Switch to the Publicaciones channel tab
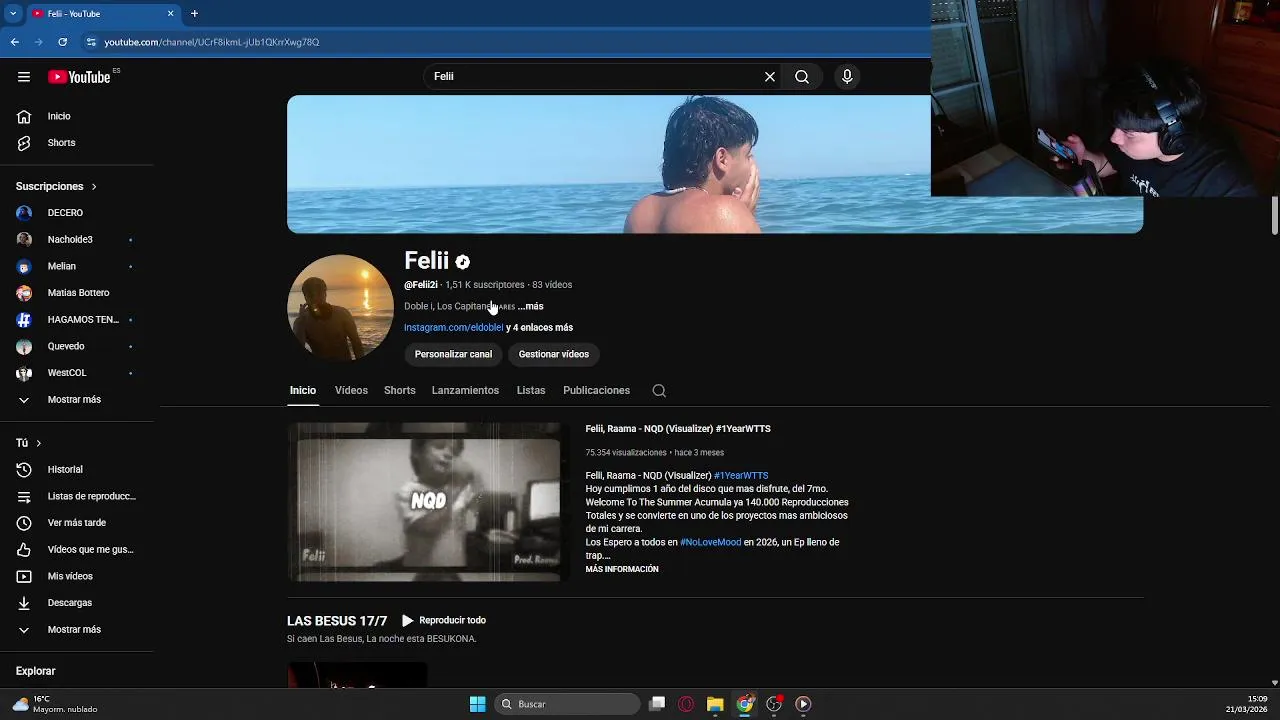The height and width of the screenshot is (720, 1280). click(596, 391)
